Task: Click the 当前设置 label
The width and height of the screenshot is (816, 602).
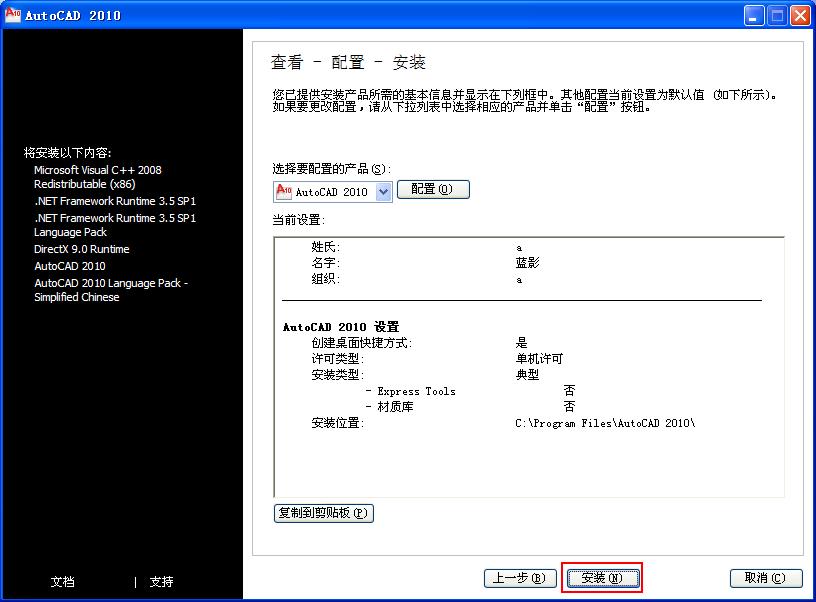Action: click(x=299, y=220)
